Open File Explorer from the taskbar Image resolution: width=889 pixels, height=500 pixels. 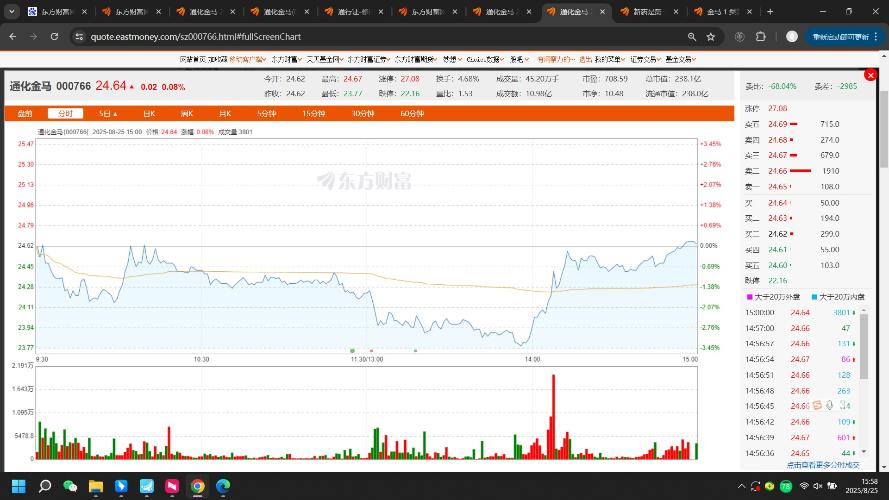[x=96, y=486]
